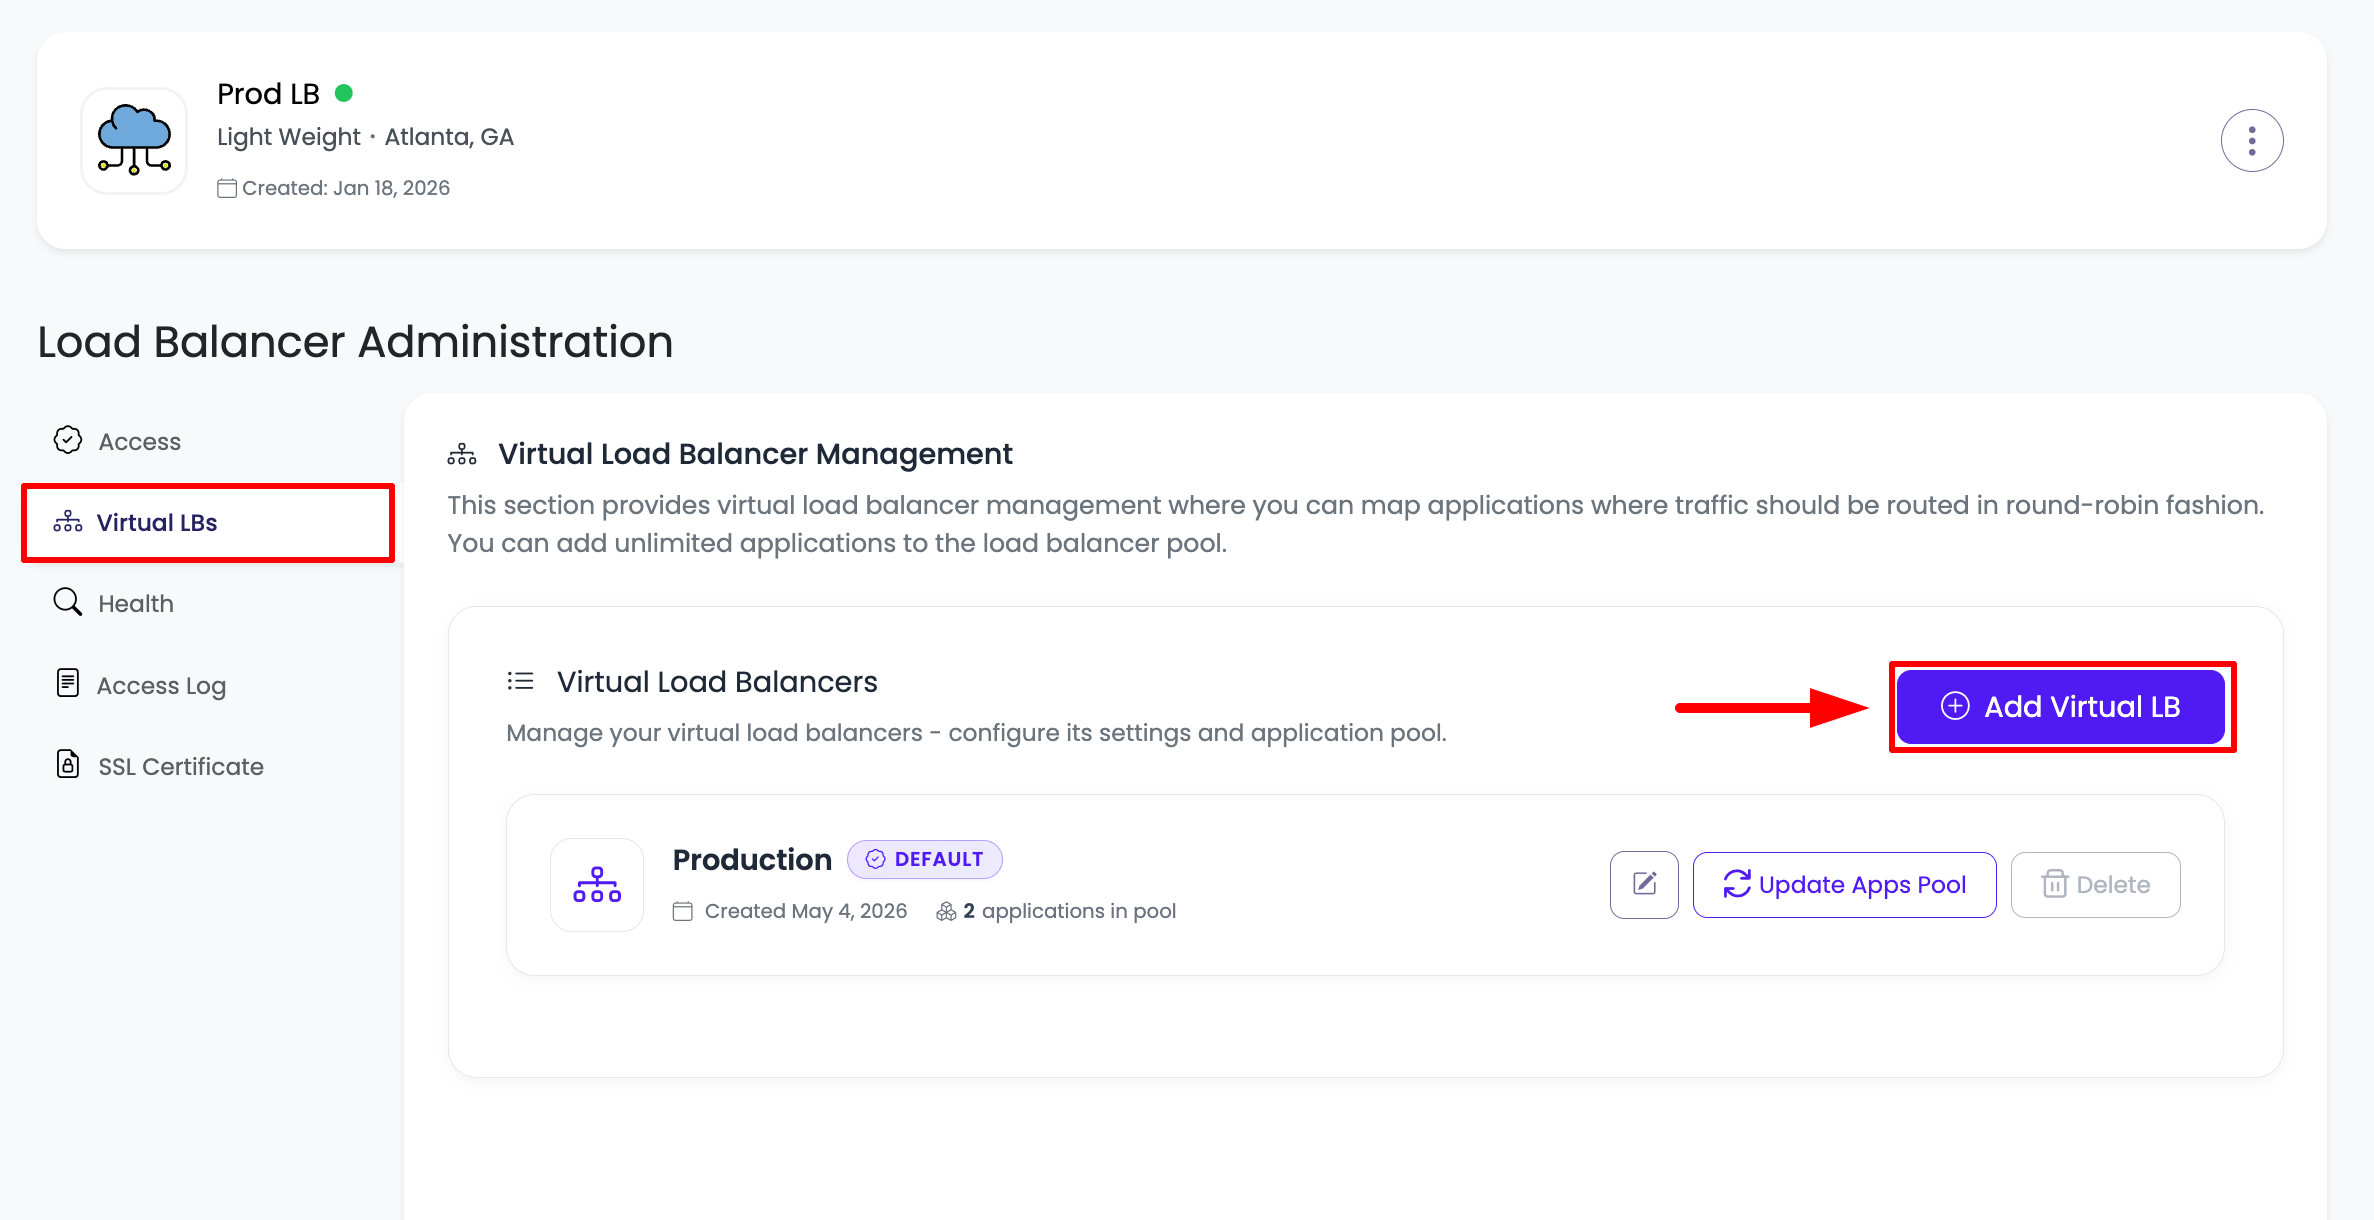
Task: Open the SSL Certificate section
Action: pos(208,766)
